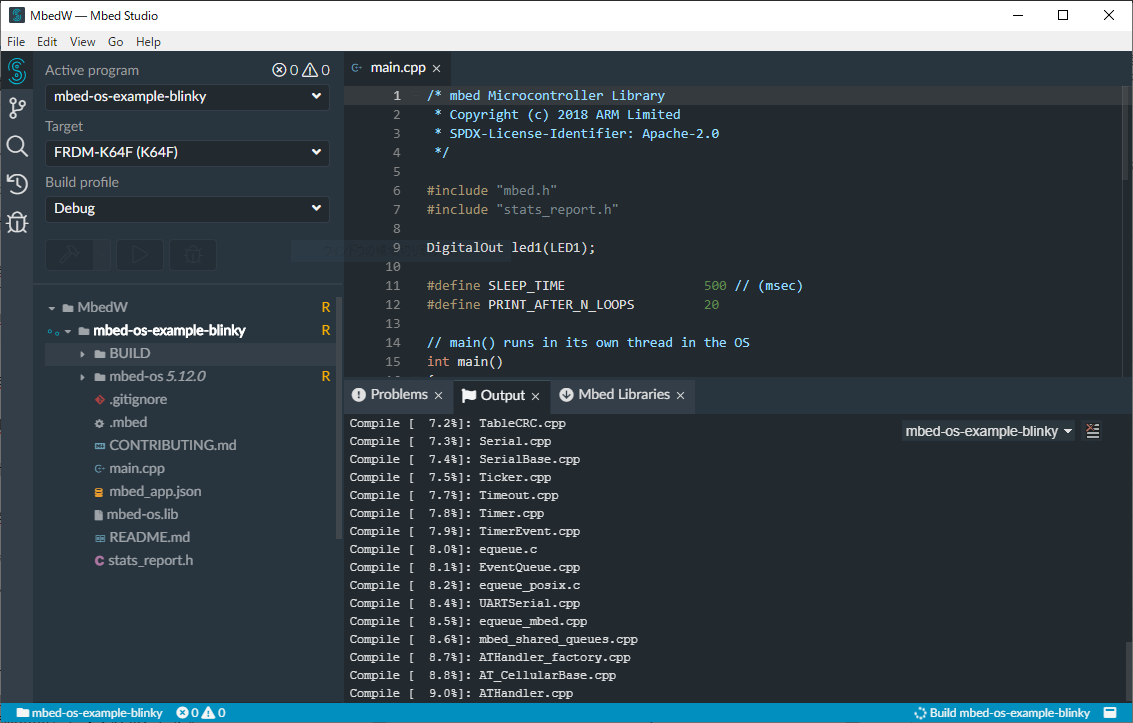Click the #define SLEEP_TIME line

(x=615, y=286)
